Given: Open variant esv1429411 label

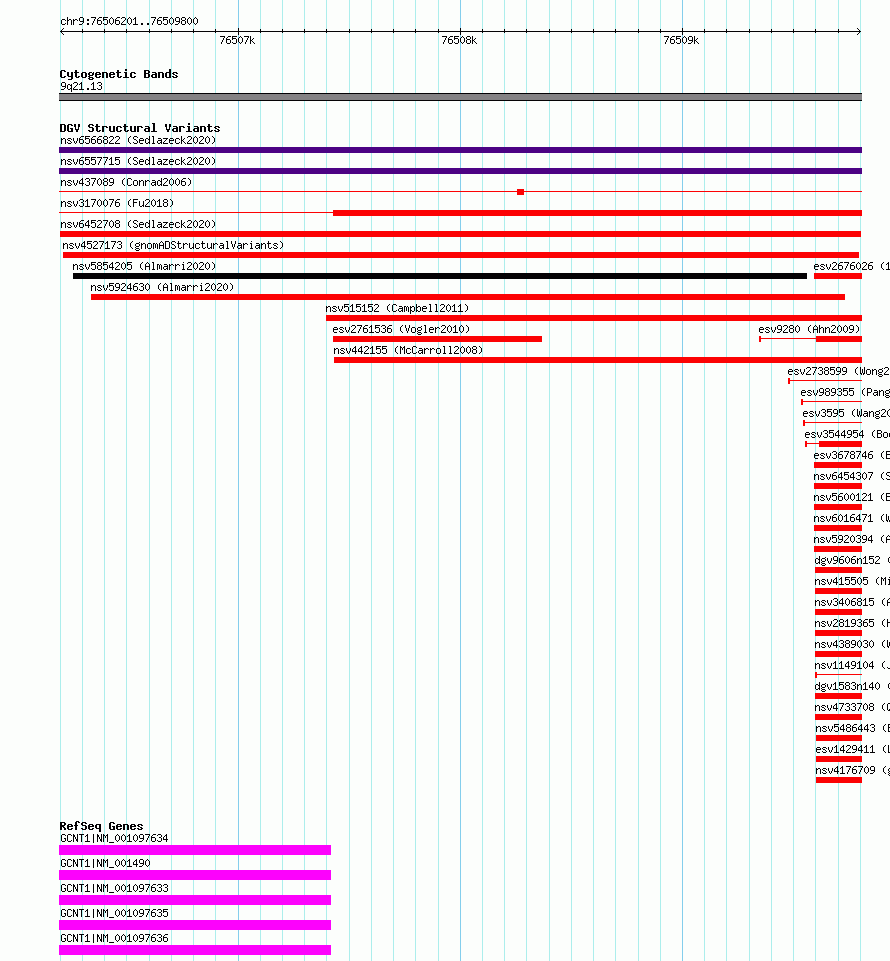Looking at the screenshot, I should tap(853, 748).
